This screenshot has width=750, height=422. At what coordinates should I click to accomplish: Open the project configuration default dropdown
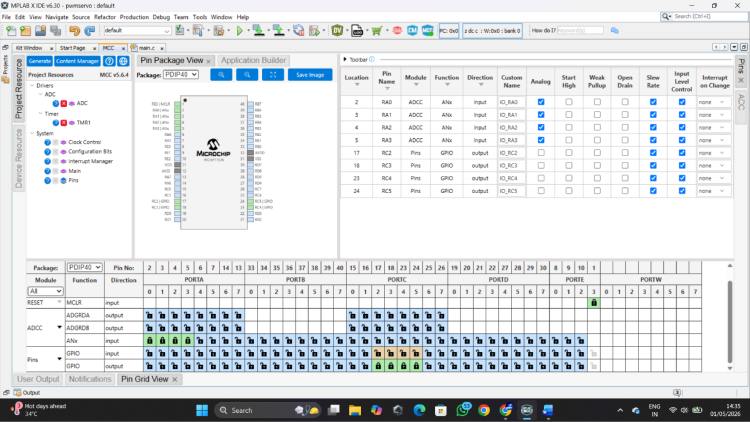[137, 31]
